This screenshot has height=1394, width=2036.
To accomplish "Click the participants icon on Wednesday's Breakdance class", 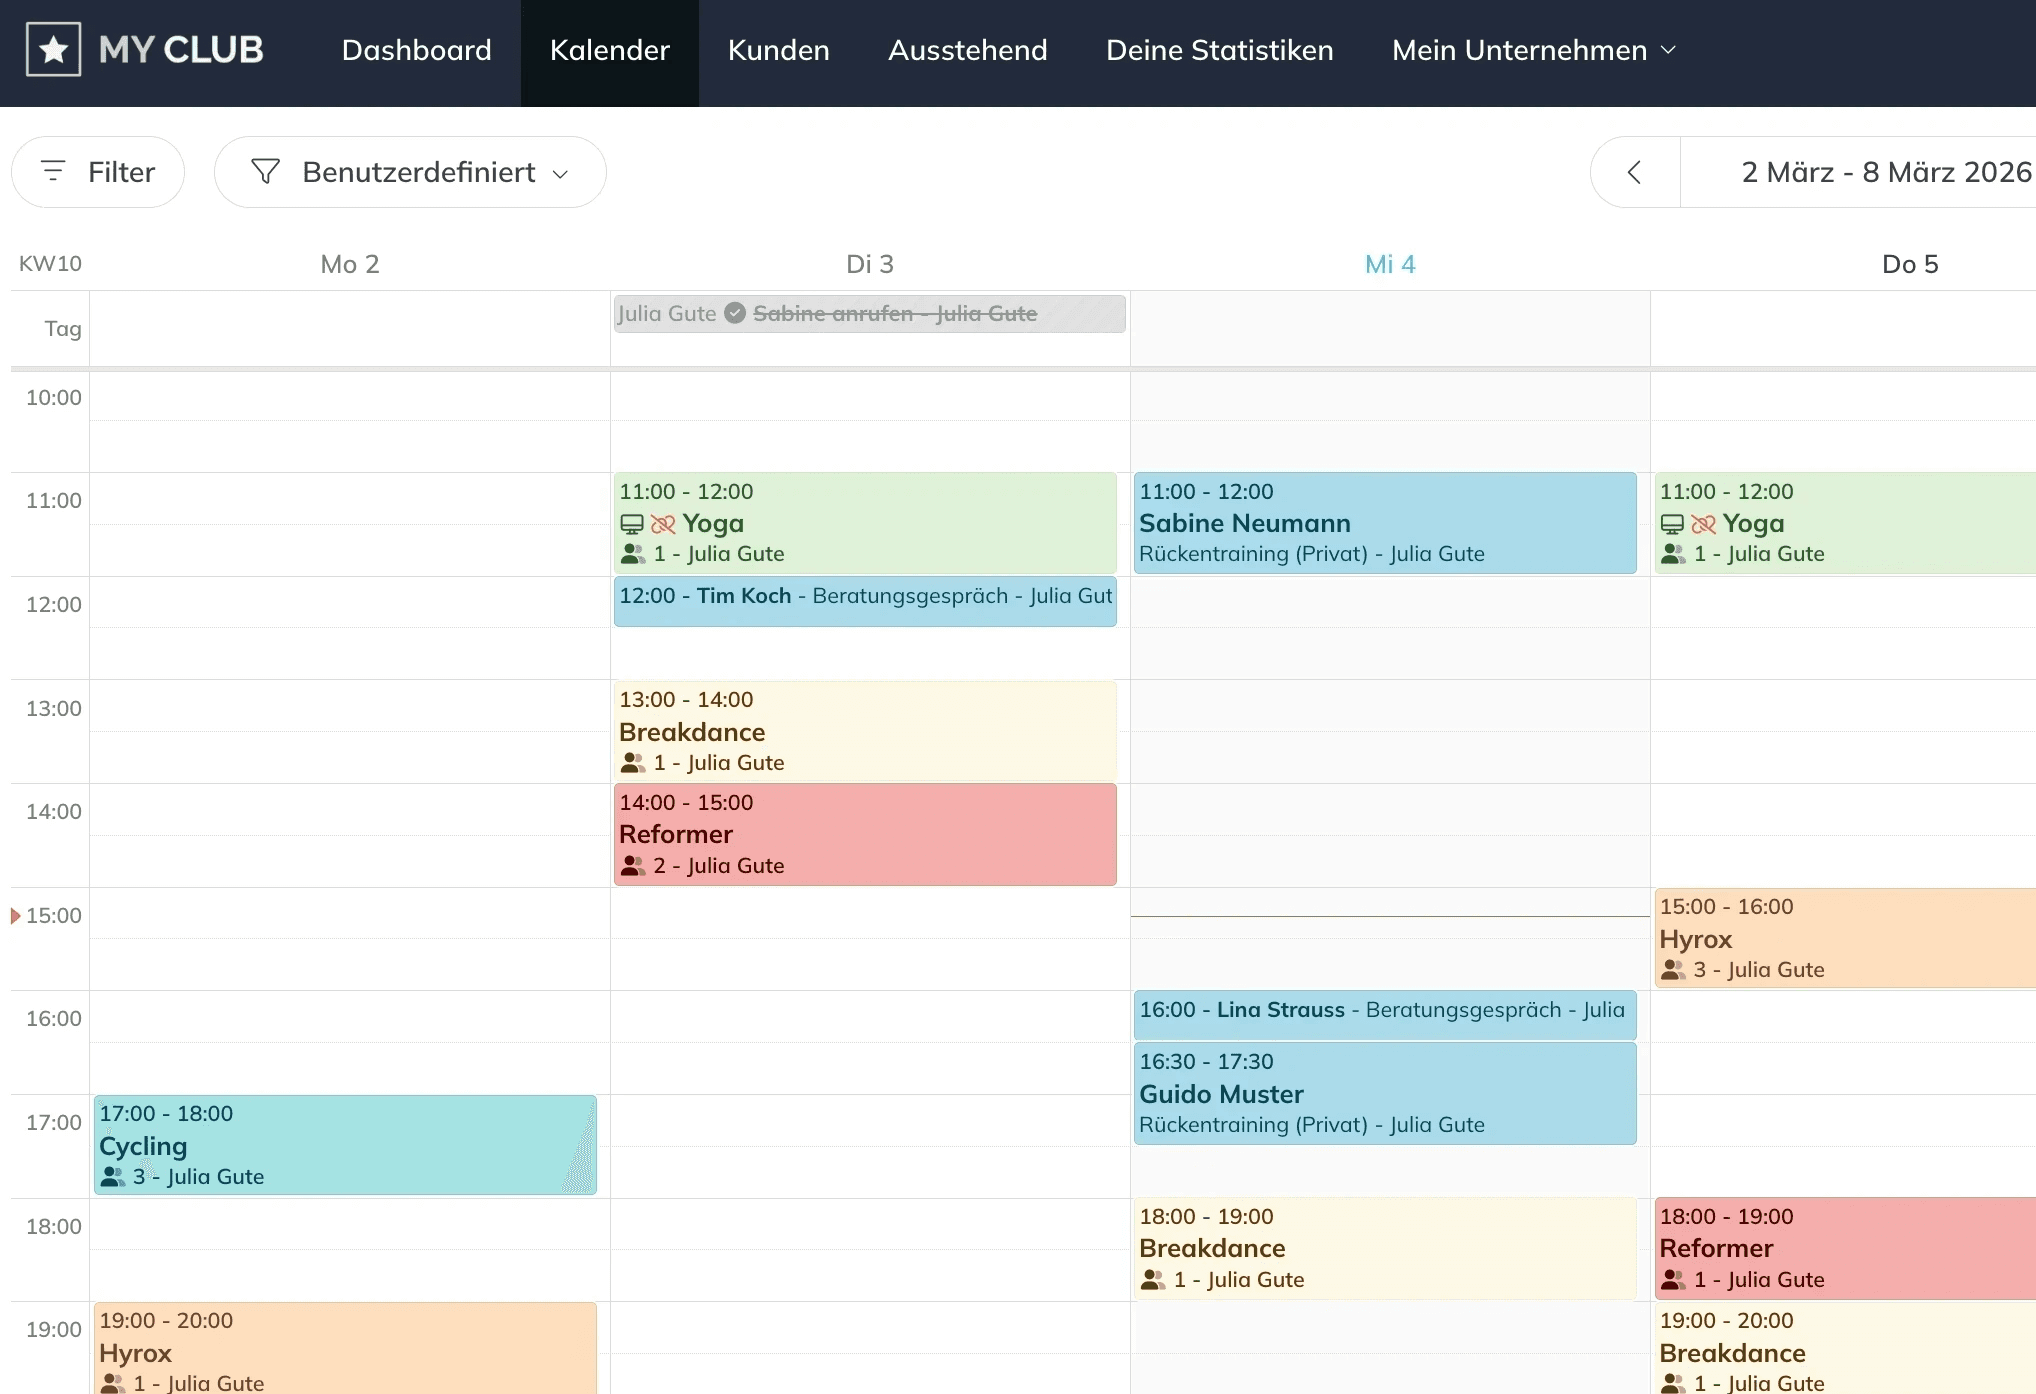I will (1152, 1280).
